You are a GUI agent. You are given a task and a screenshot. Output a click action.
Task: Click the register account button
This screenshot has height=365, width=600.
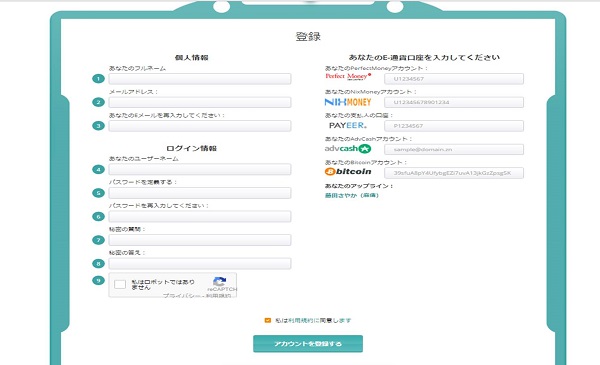point(308,344)
